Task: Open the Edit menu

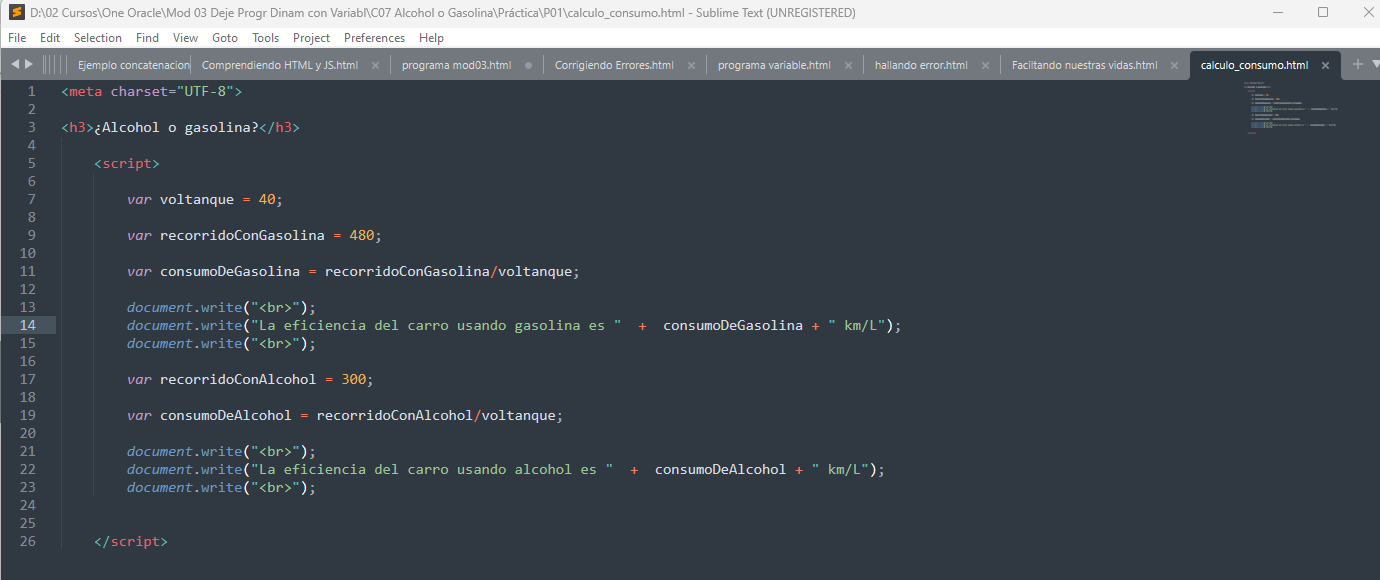Action: [x=50, y=38]
